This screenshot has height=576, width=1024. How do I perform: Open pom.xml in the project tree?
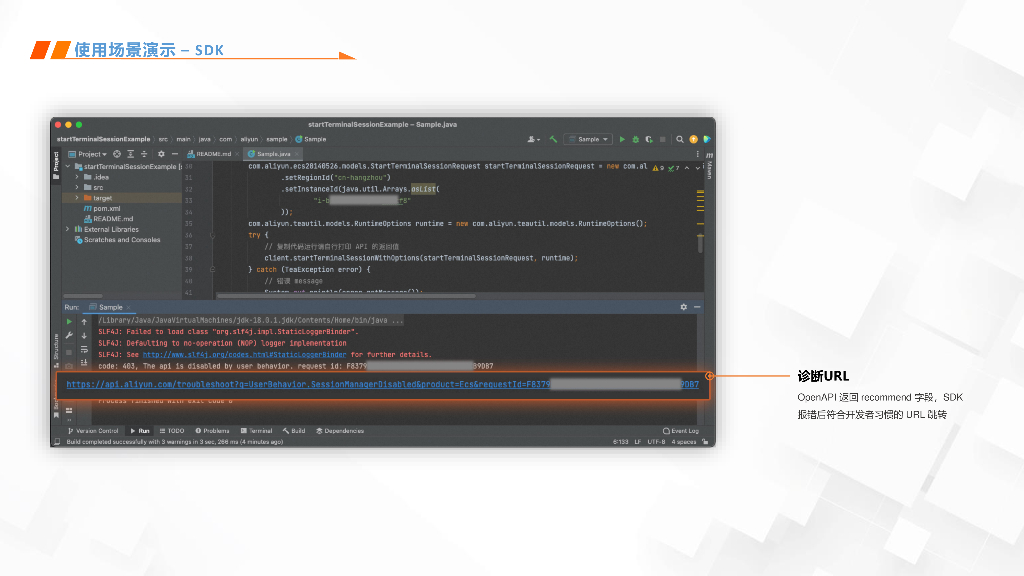tap(107, 208)
